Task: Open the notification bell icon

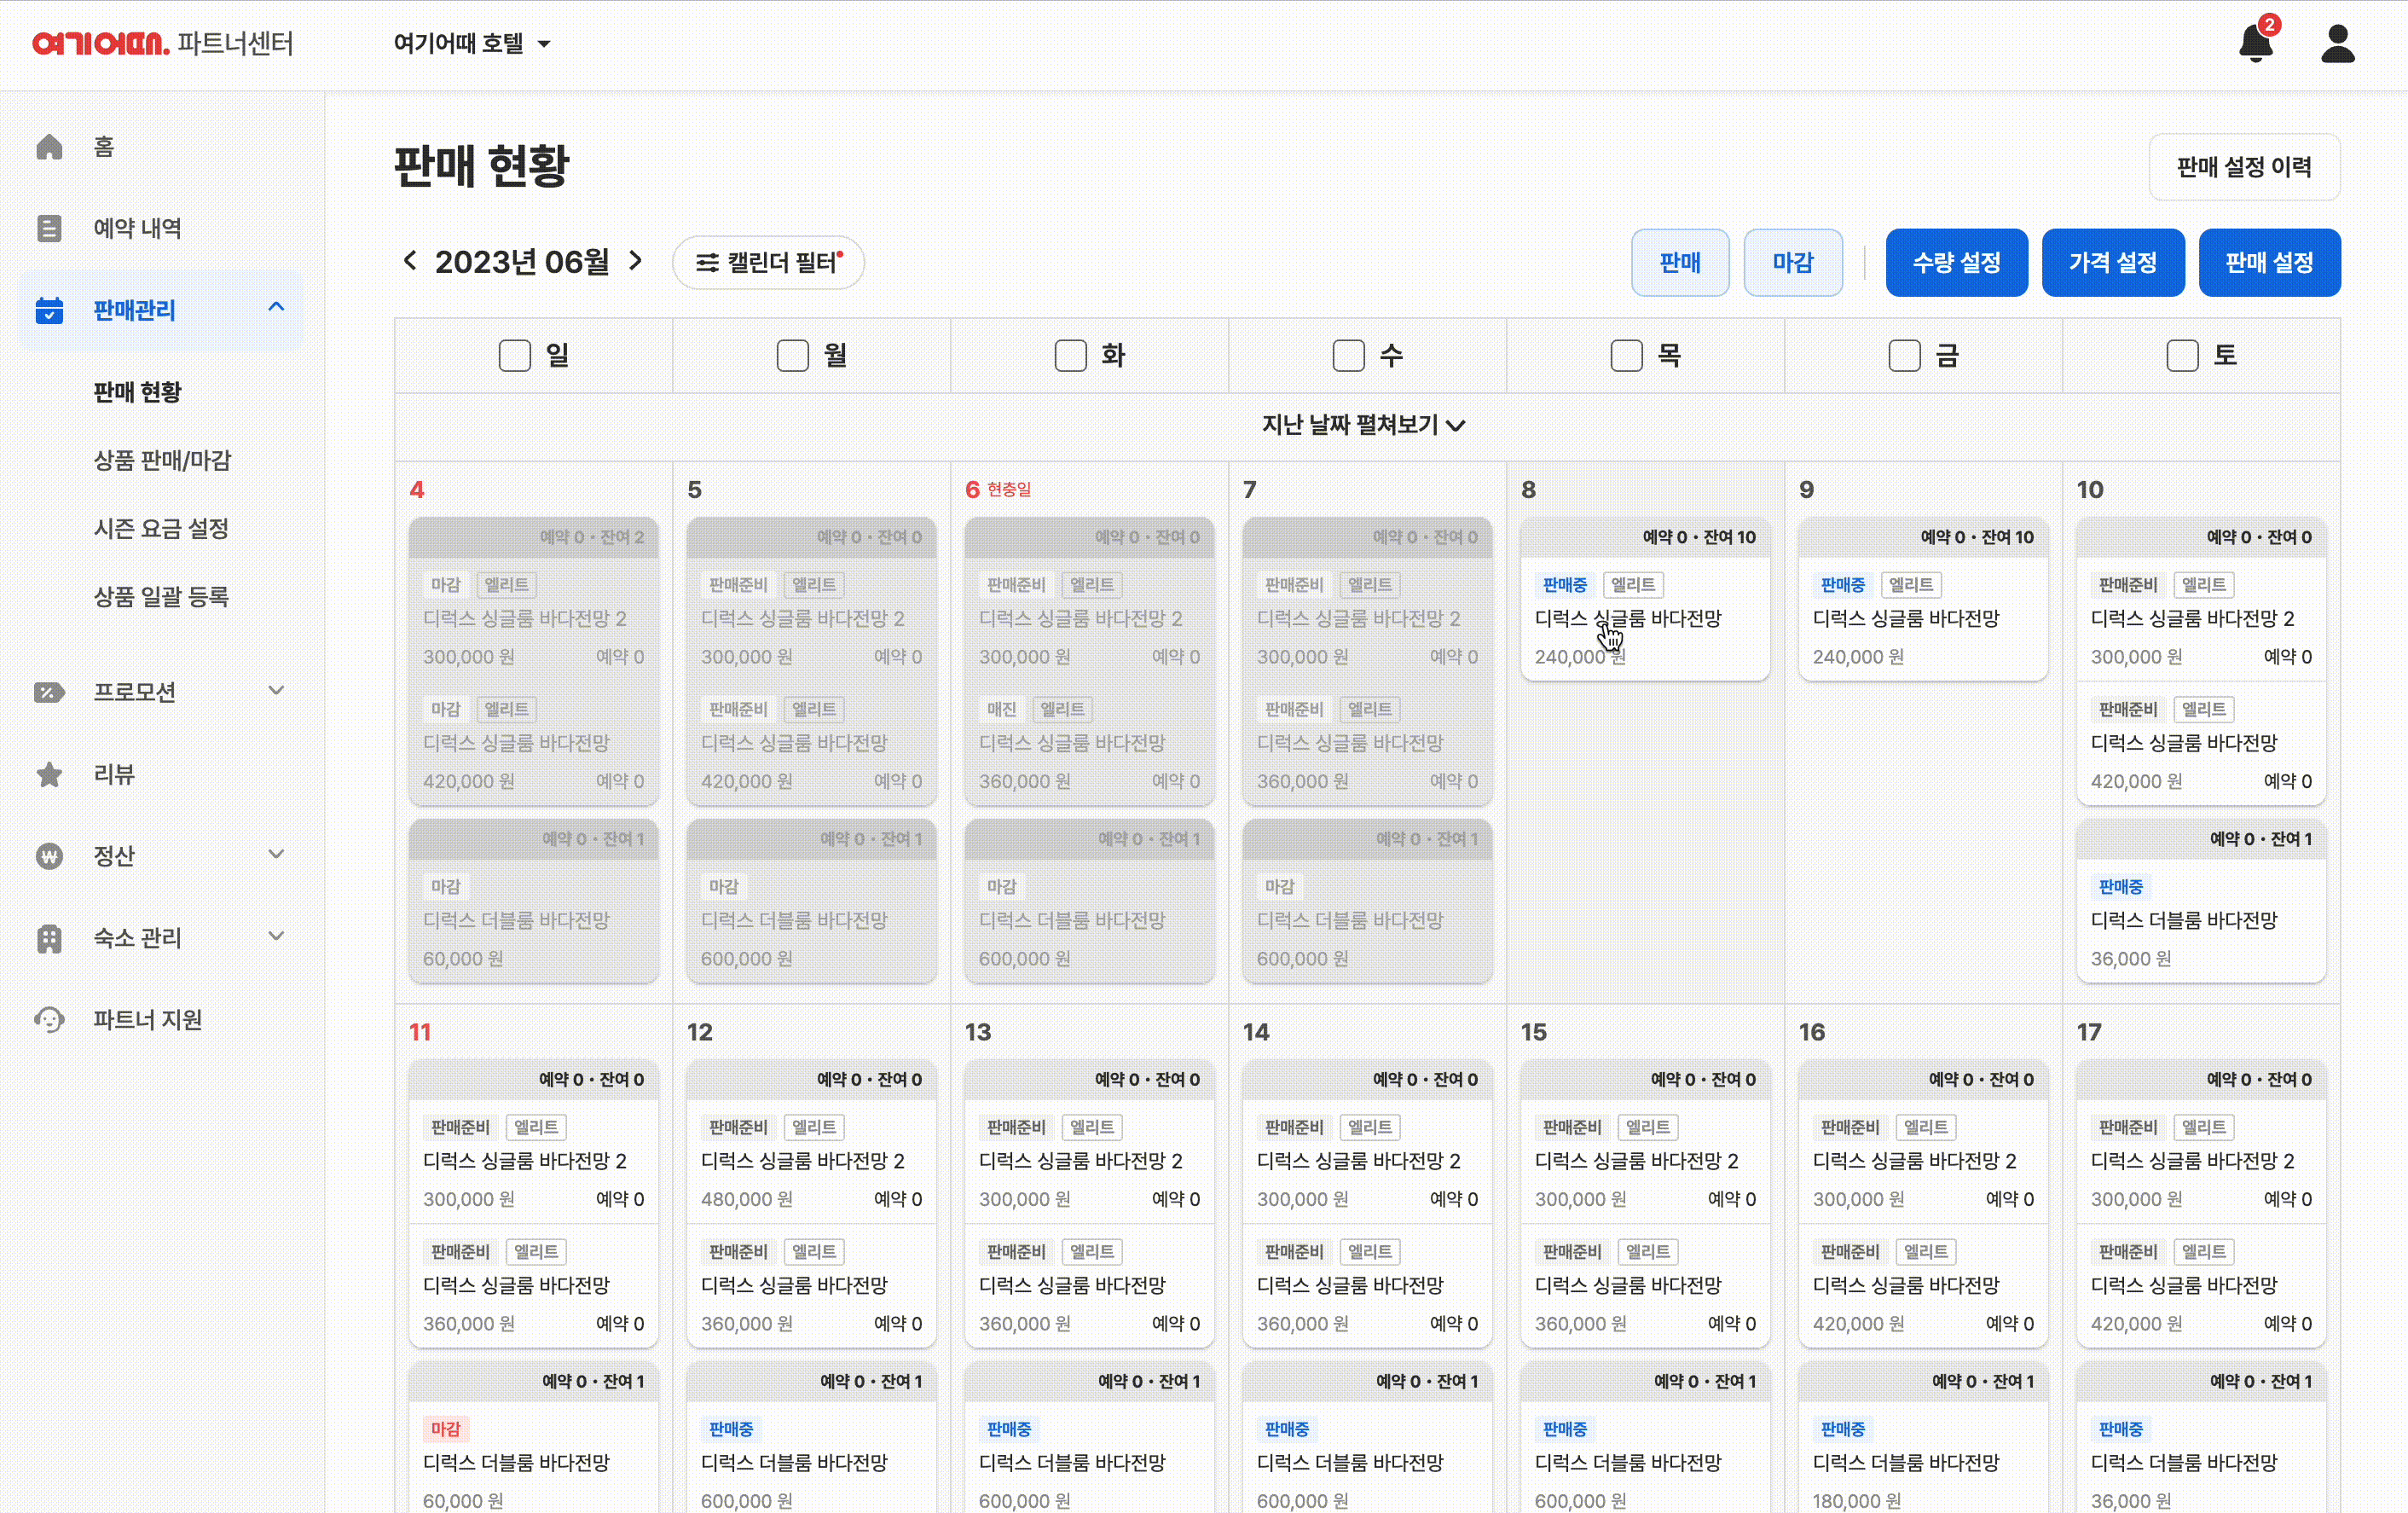Action: coord(2255,44)
